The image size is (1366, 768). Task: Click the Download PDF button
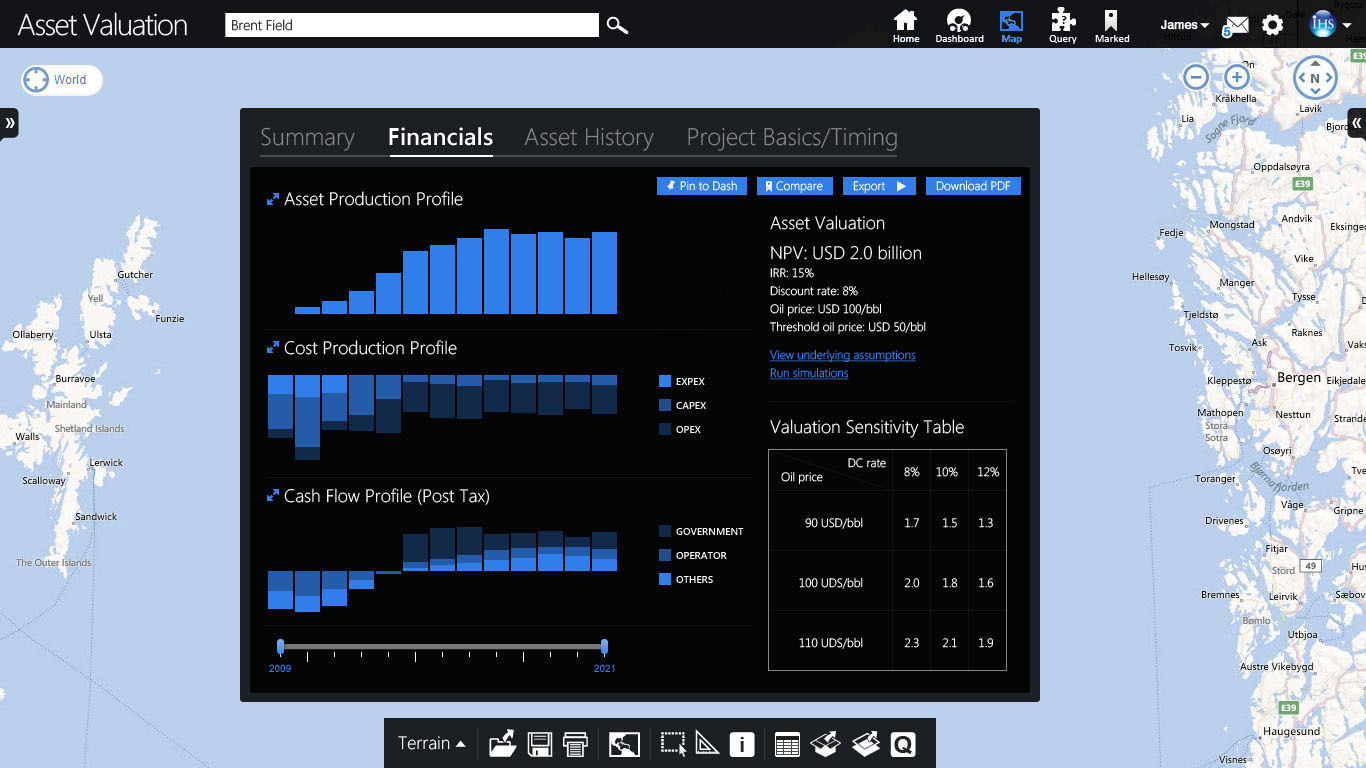coord(972,186)
